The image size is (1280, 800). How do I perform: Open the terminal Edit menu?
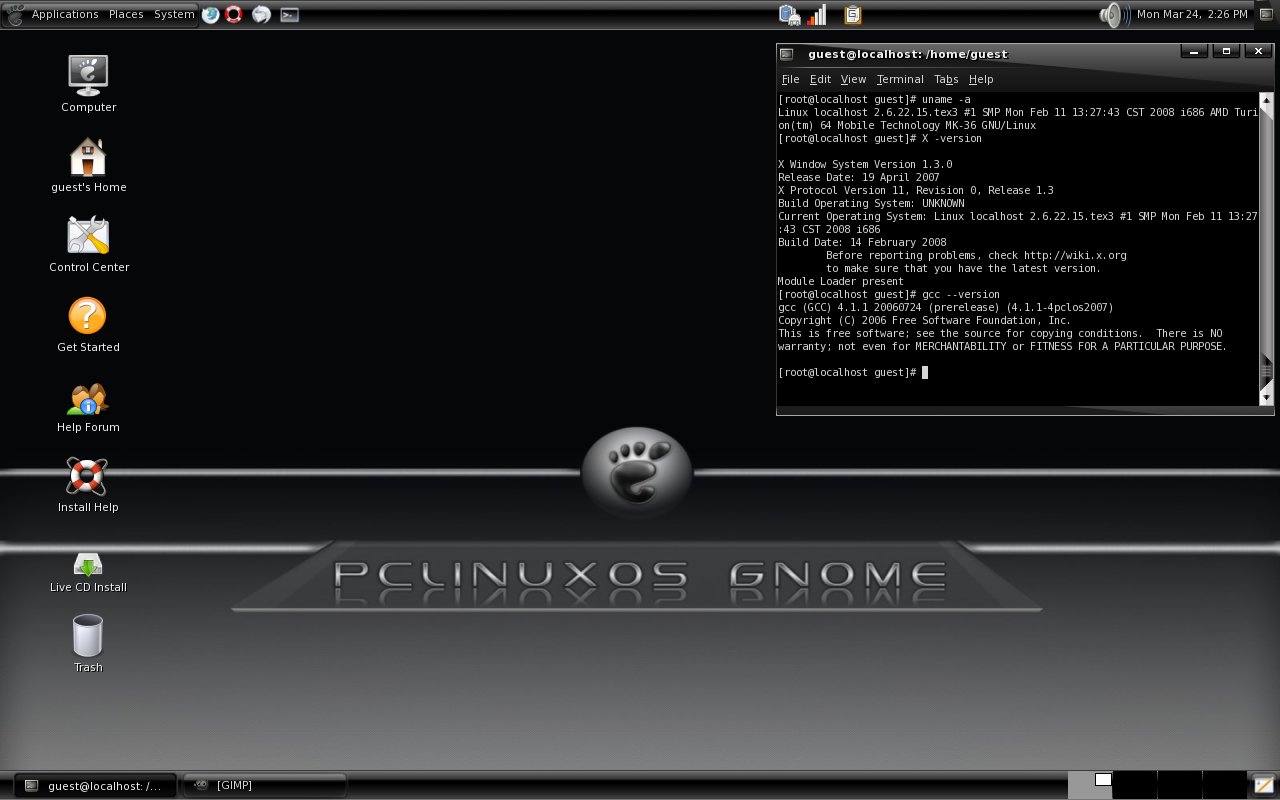(x=820, y=79)
